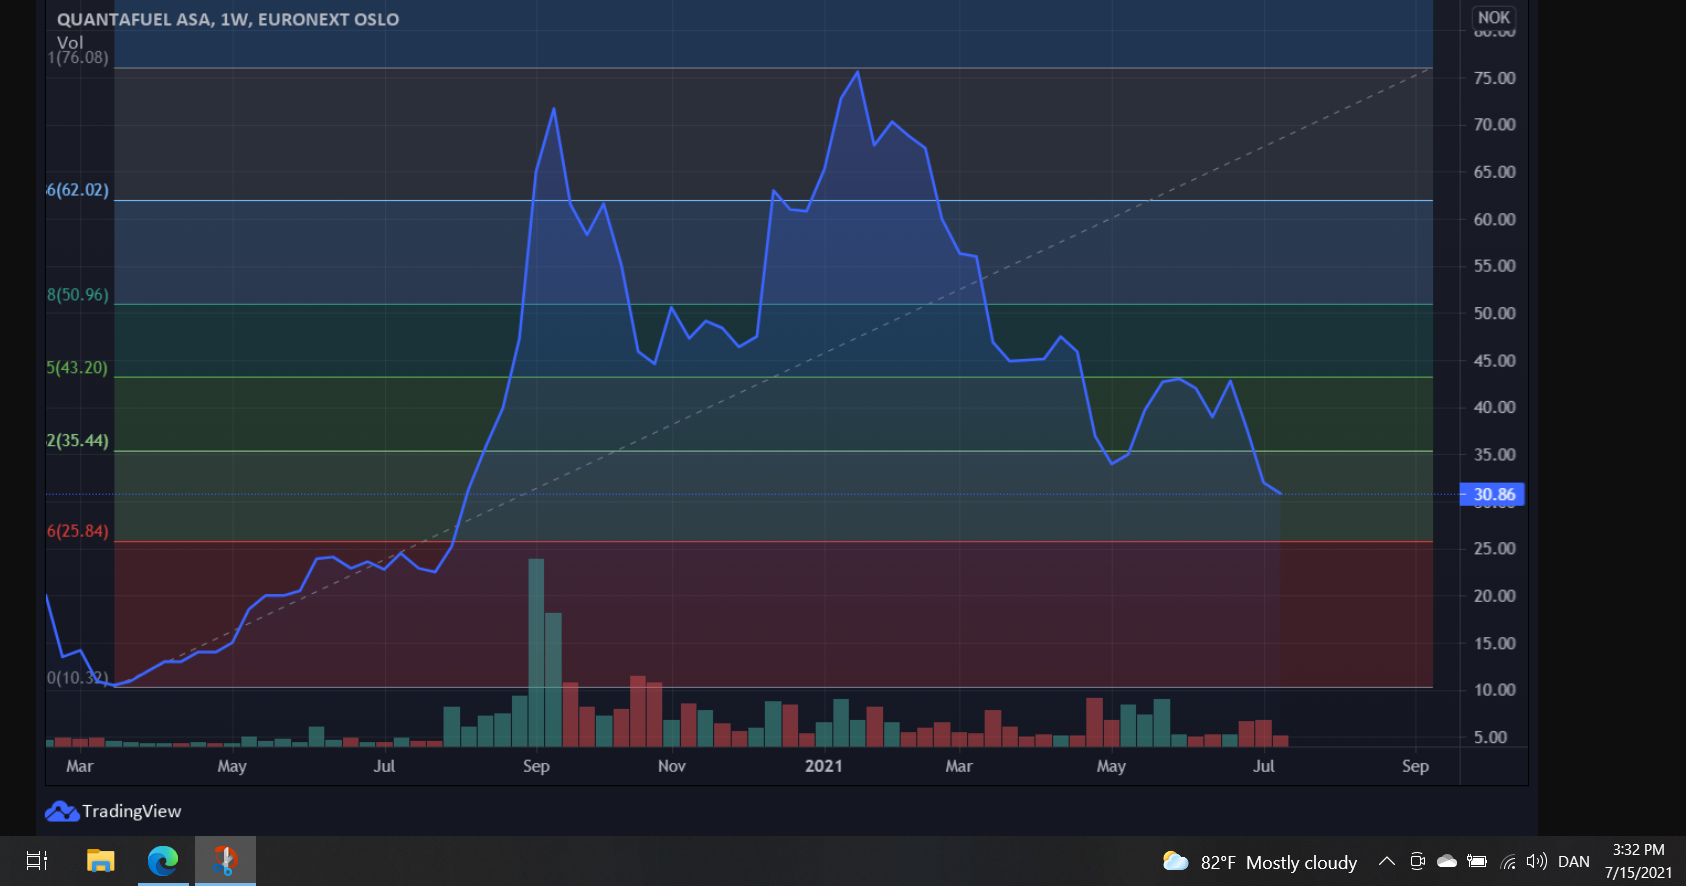Open the Wi-Fi network icon
Screen dimensions: 1686x886
(1508, 862)
